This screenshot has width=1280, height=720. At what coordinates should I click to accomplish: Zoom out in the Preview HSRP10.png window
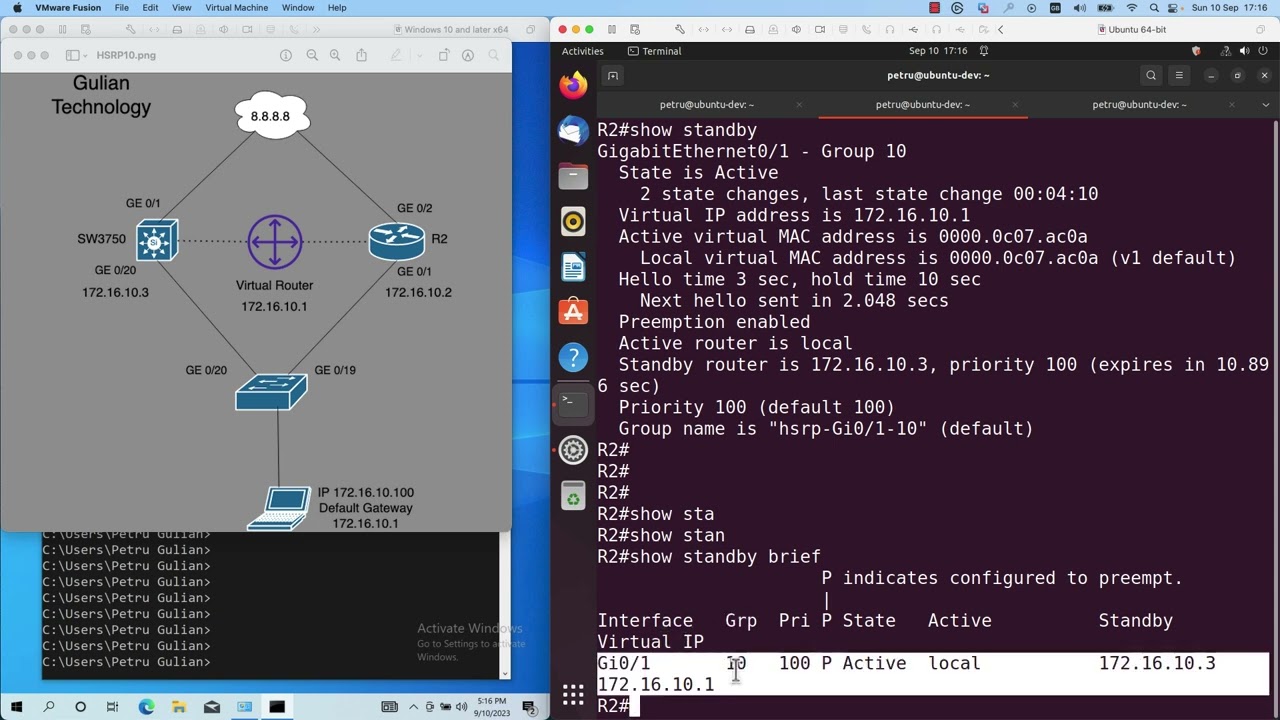[x=312, y=55]
